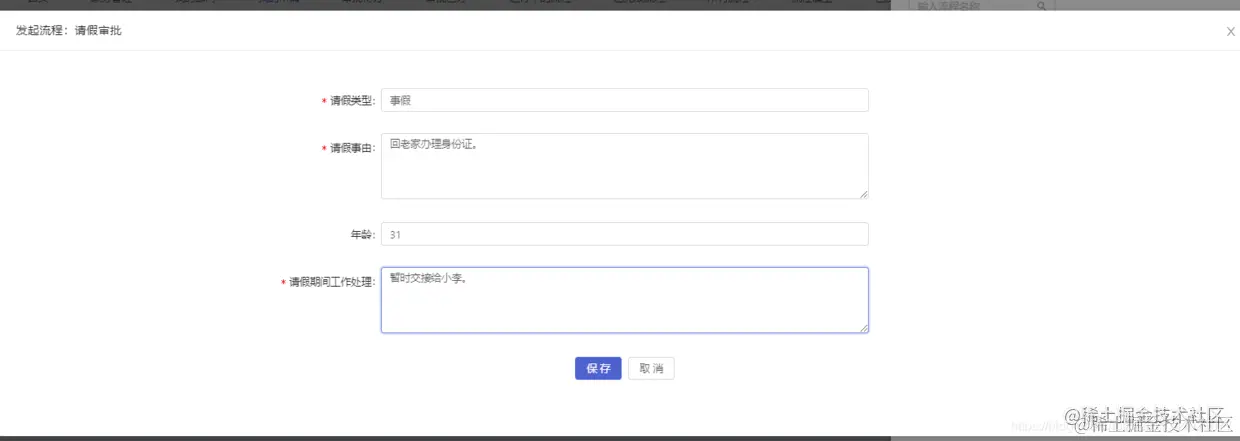This screenshot has width=1240, height=441.
Task: Grab the resize handle of 请假事由 text area
Action: click(863, 193)
